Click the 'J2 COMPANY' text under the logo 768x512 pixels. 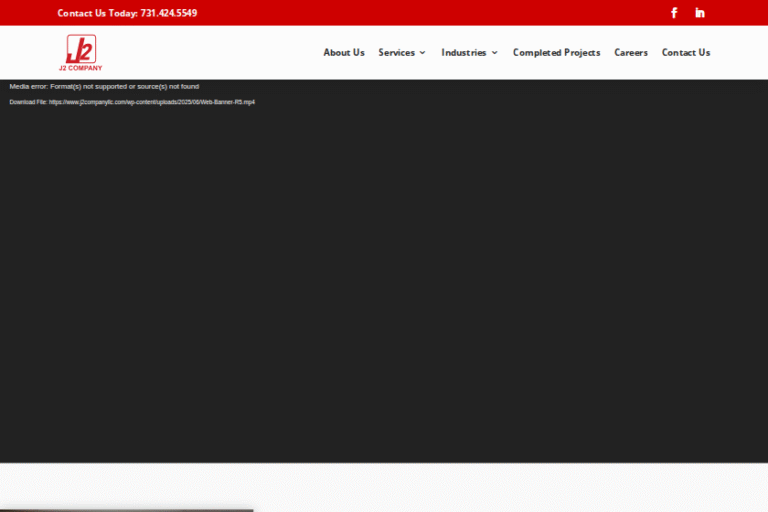(x=80, y=68)
